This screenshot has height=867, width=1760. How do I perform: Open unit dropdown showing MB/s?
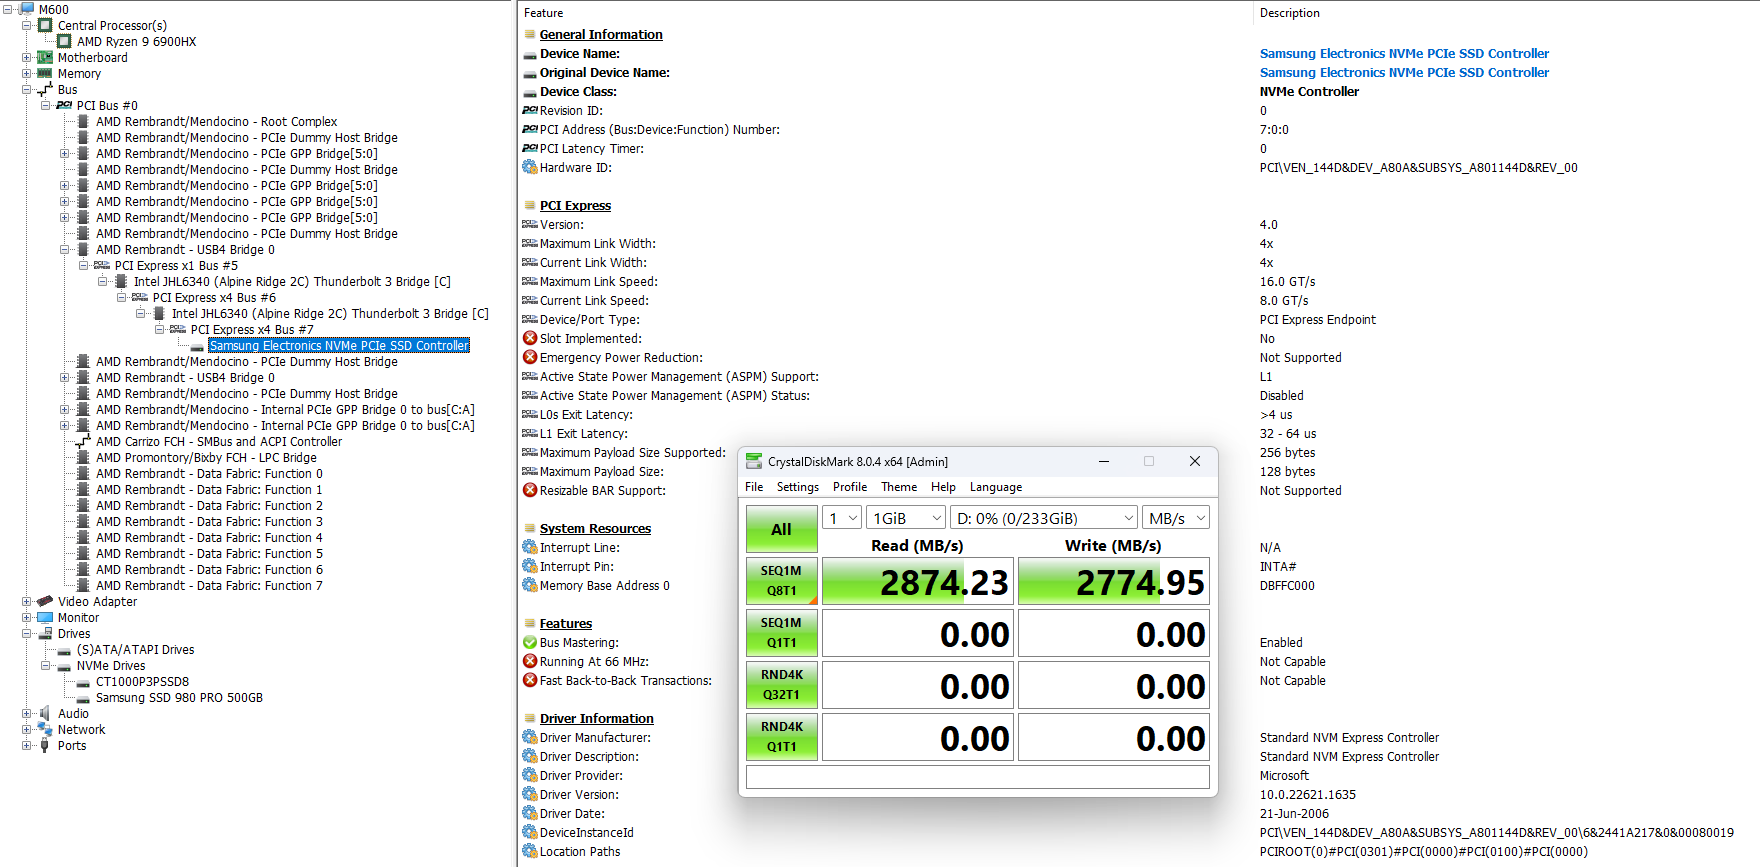(x=1176, y=518)
